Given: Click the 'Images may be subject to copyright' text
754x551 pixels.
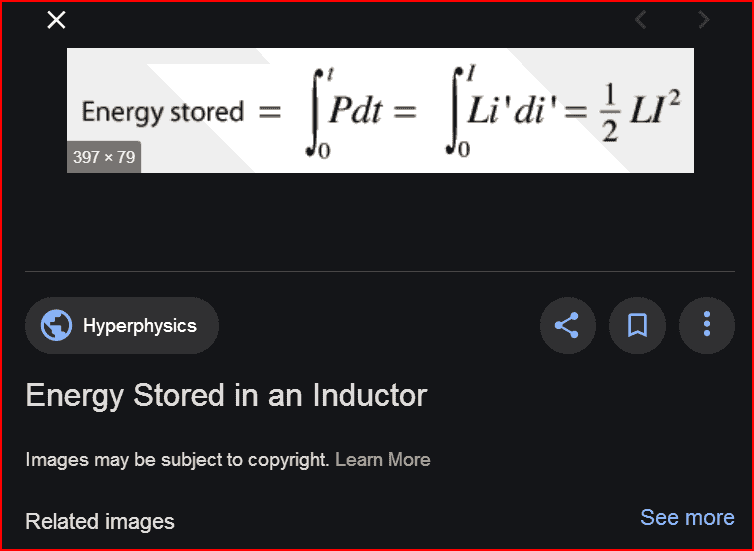Looking at the screenshot, I should pyautogui.click(x=177, y=460).
